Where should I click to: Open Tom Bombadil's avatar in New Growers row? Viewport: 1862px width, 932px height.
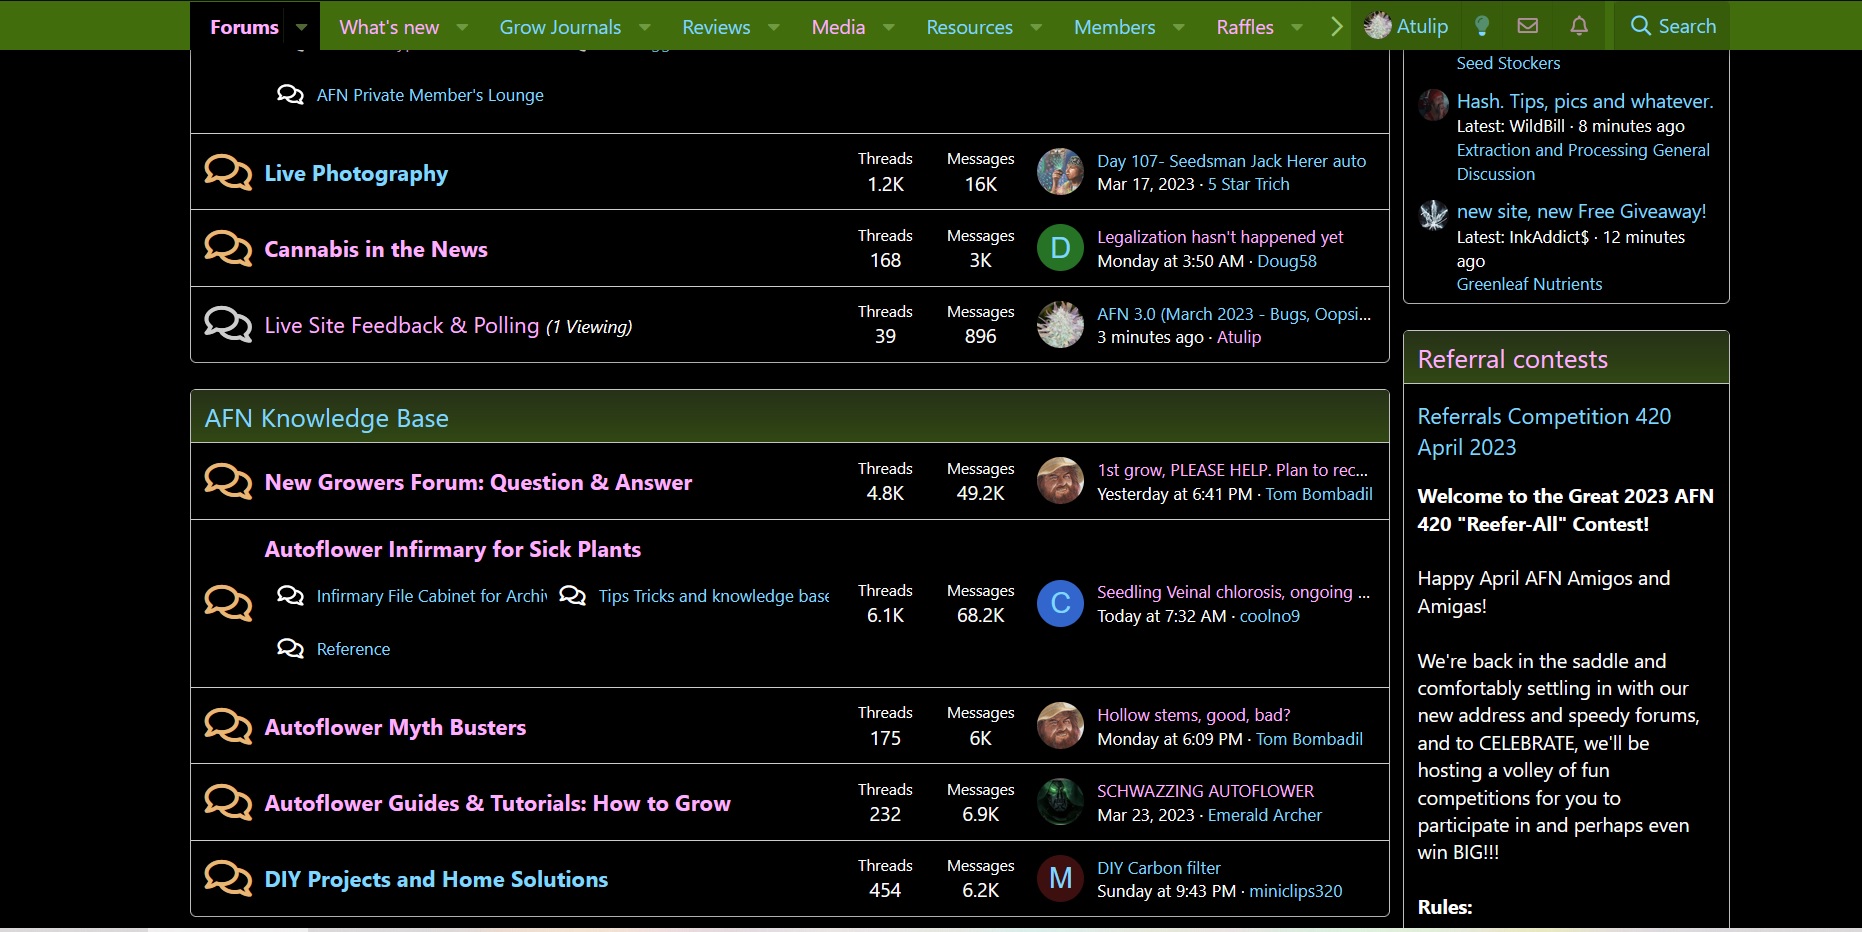(1060, 481)
